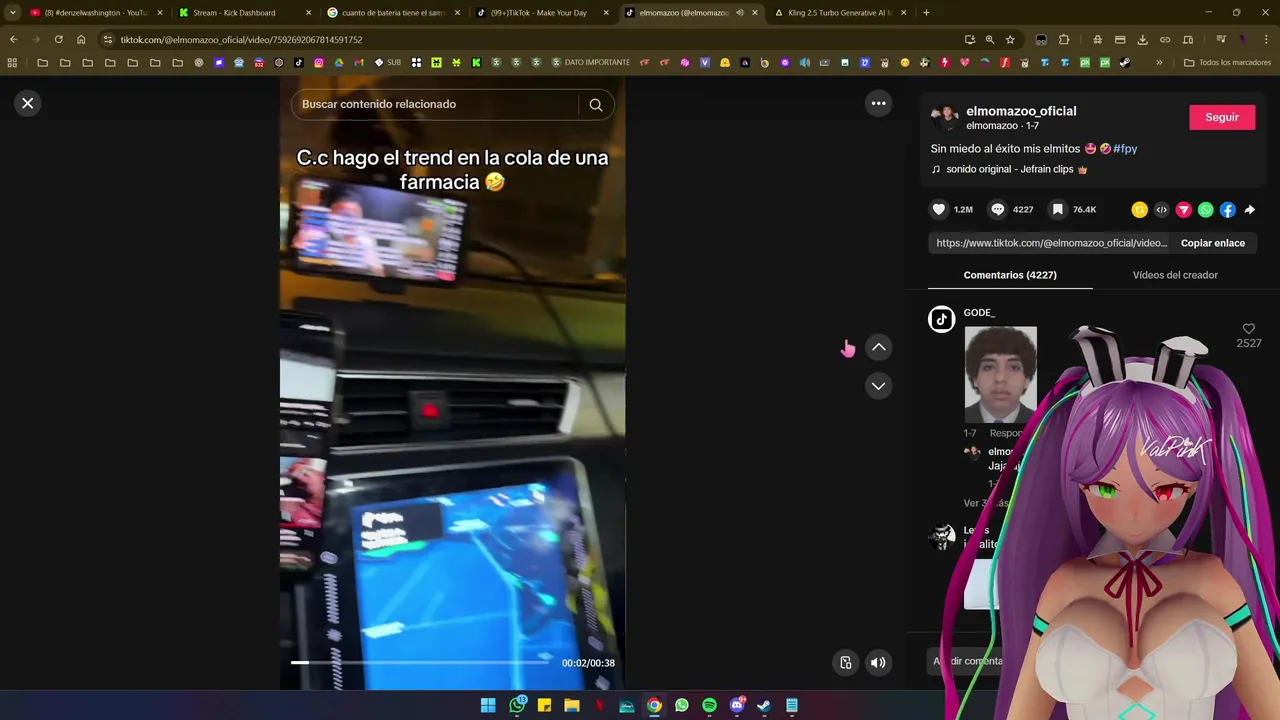This screenshot has width=1280, height=720.
Task: Open GODE_ comment image thumbnail
Action: click(1000, 375)
